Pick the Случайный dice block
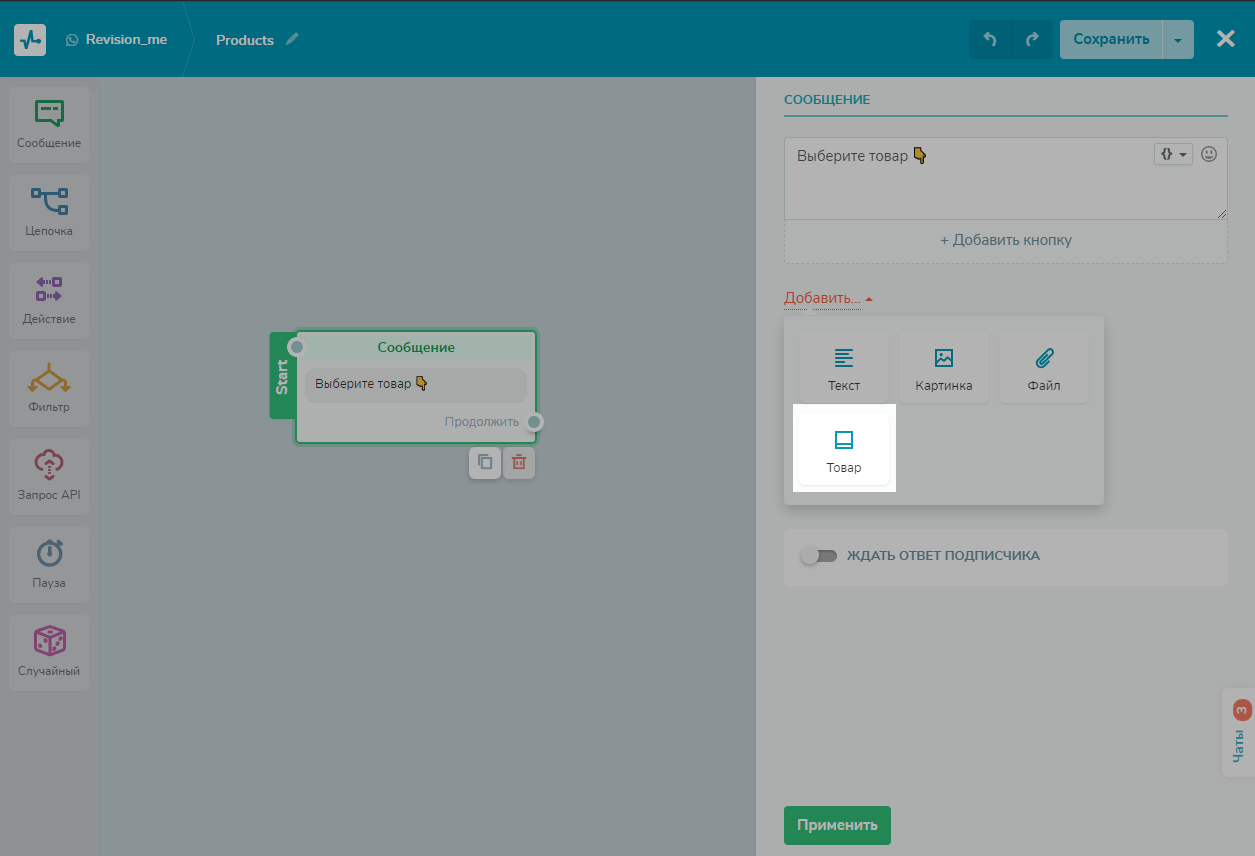The height and width of the screenshot is (856, 1255). [x=49, y=652]
